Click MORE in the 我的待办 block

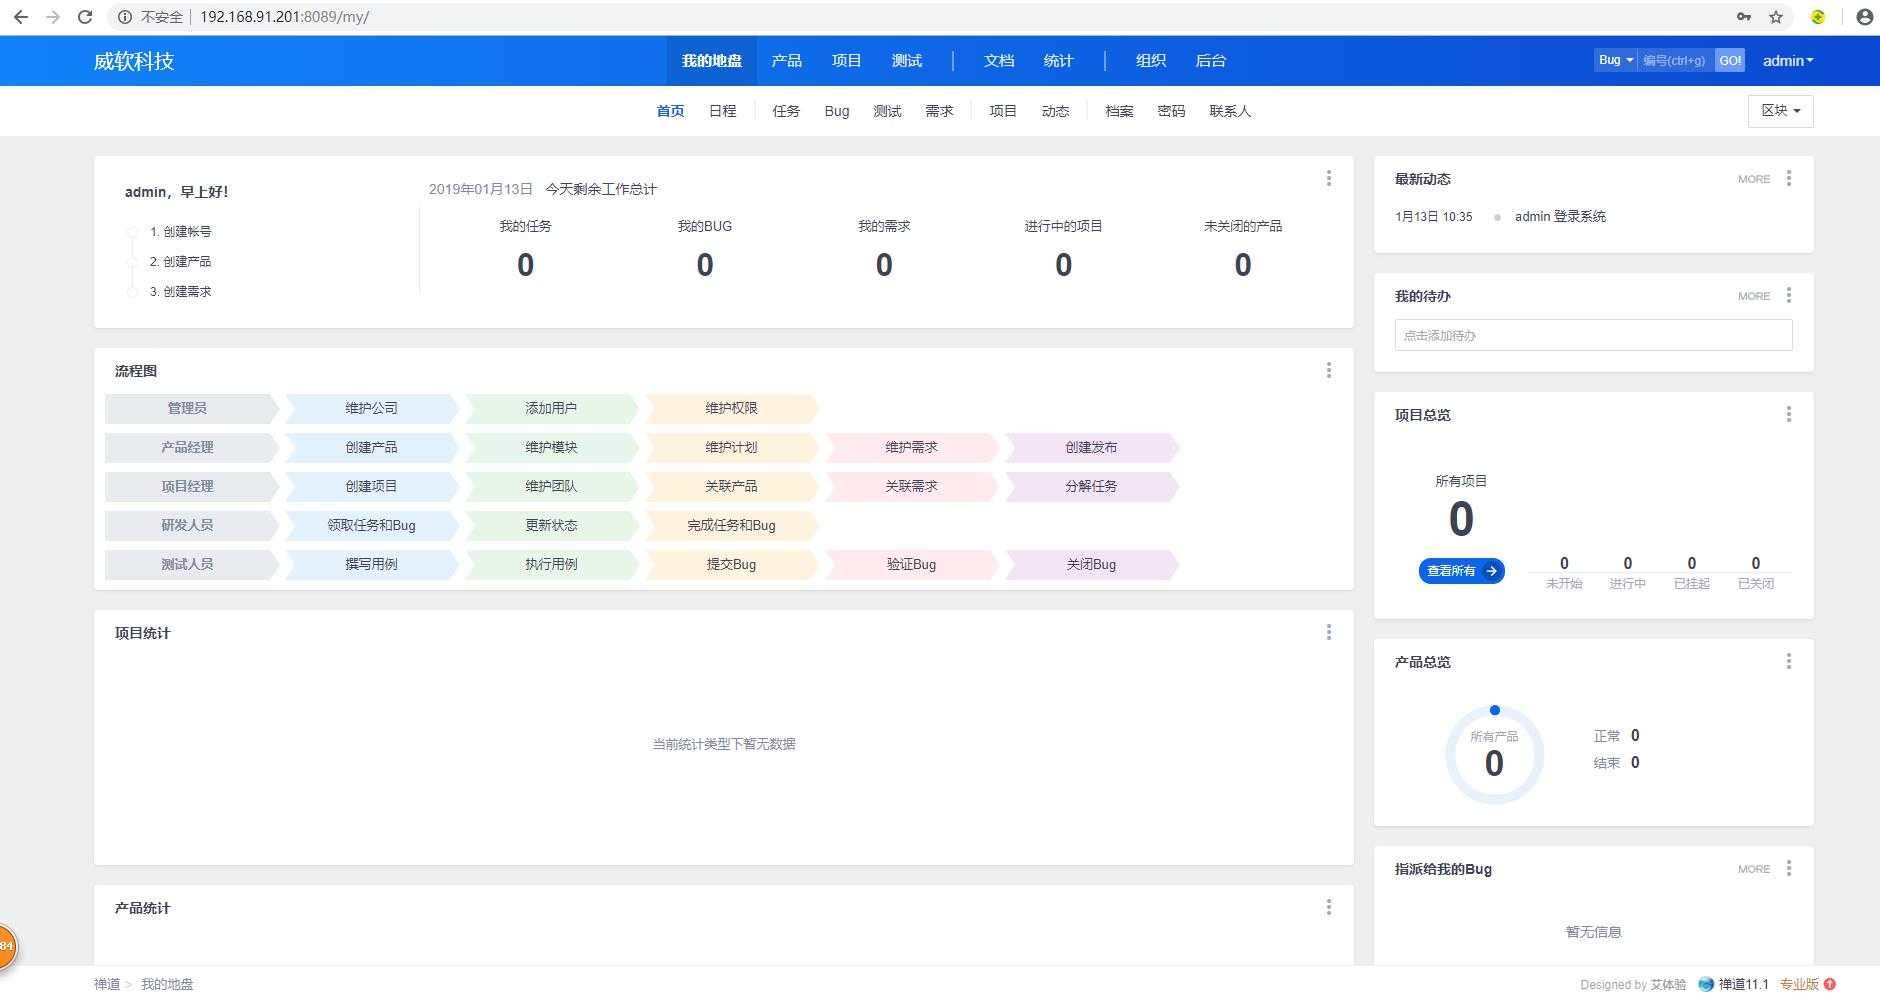click(1753, 296)
